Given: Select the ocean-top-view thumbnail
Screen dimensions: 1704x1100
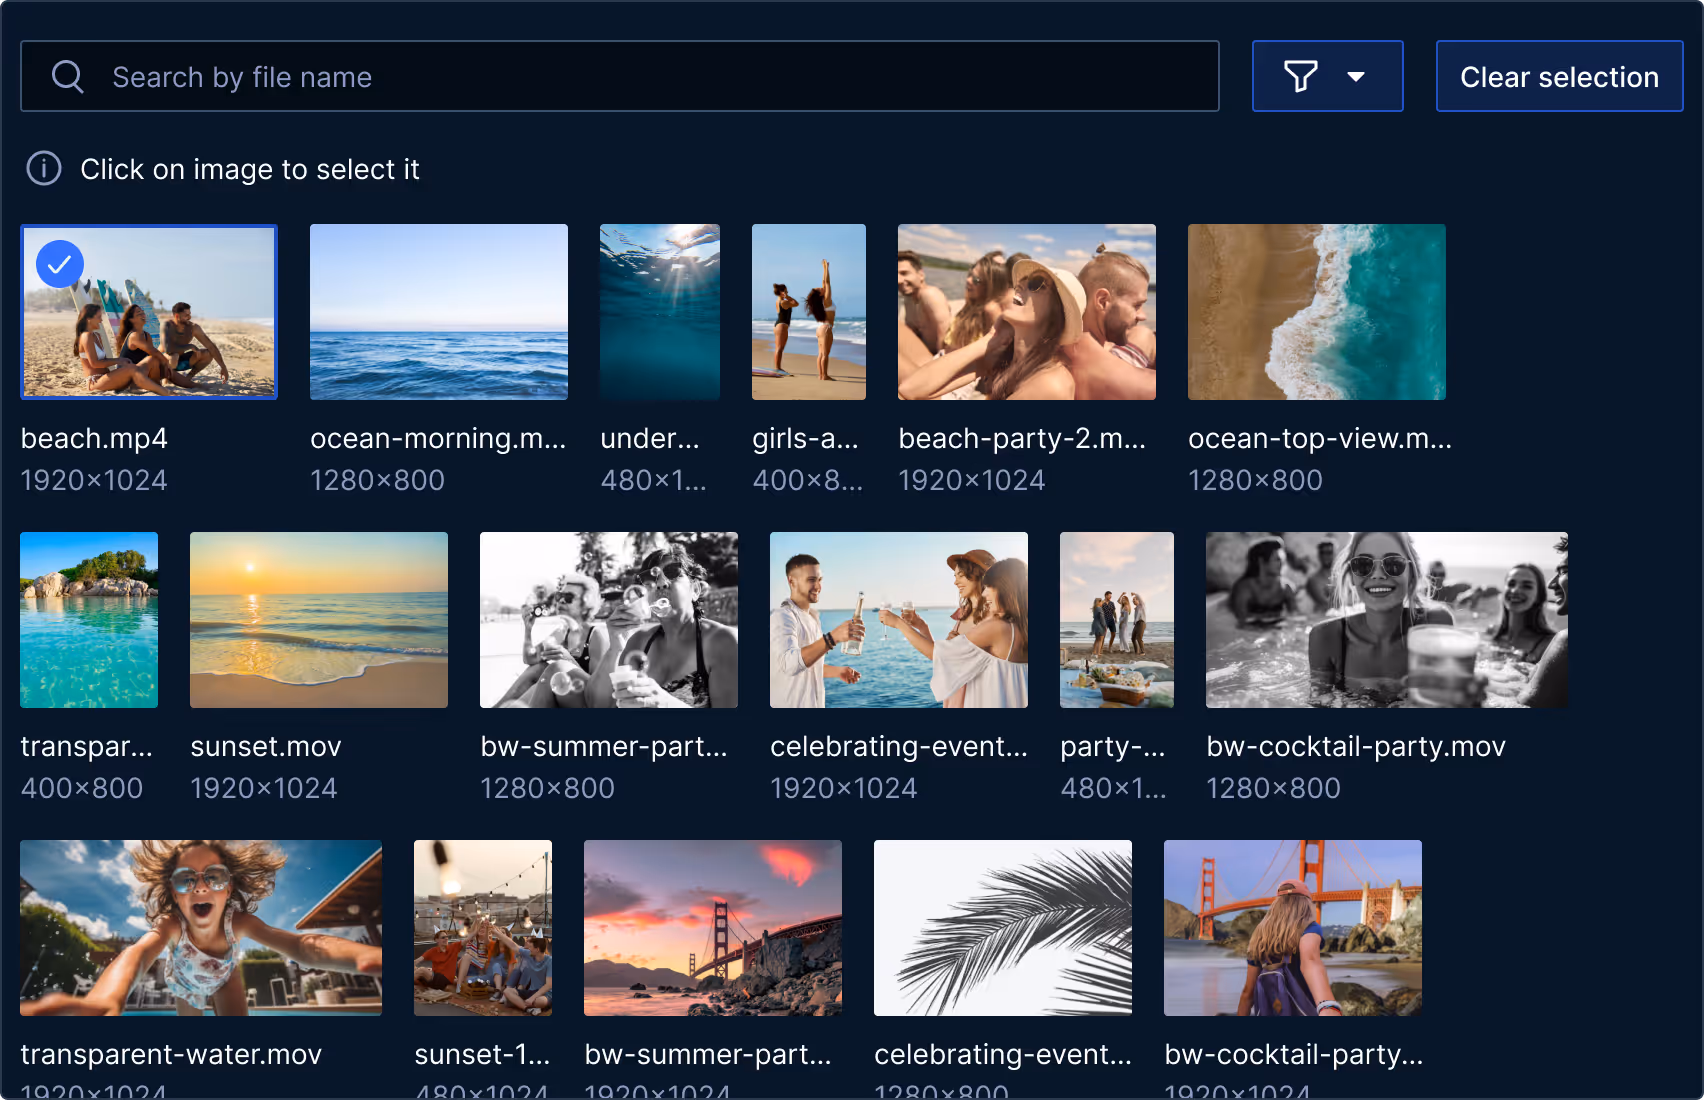Looking at the screenshot, I should 1316,312.
